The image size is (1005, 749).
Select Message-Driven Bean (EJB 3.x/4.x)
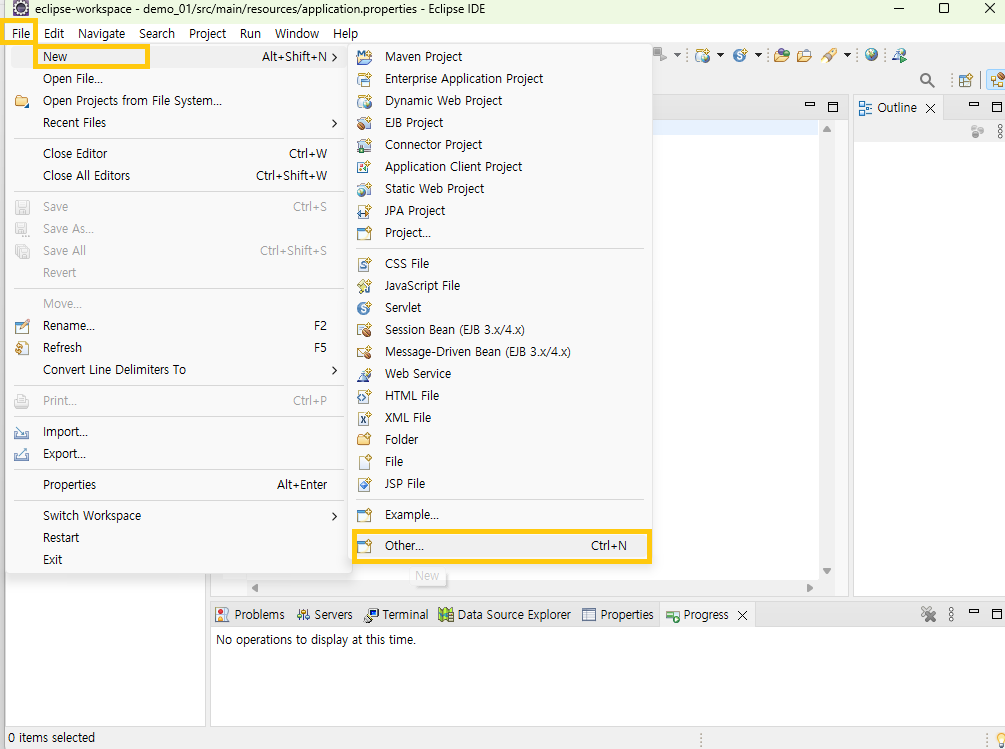point(501,352)
